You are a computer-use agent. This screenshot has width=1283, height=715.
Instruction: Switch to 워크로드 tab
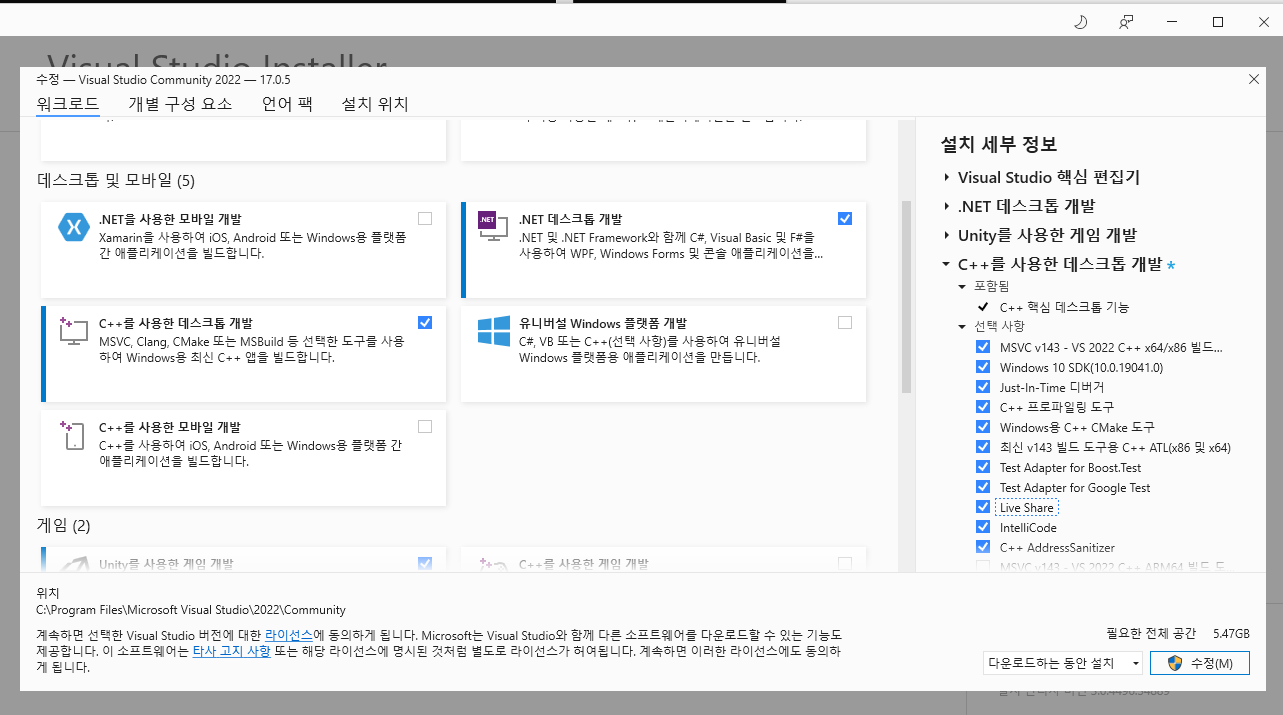coord(68,104)
